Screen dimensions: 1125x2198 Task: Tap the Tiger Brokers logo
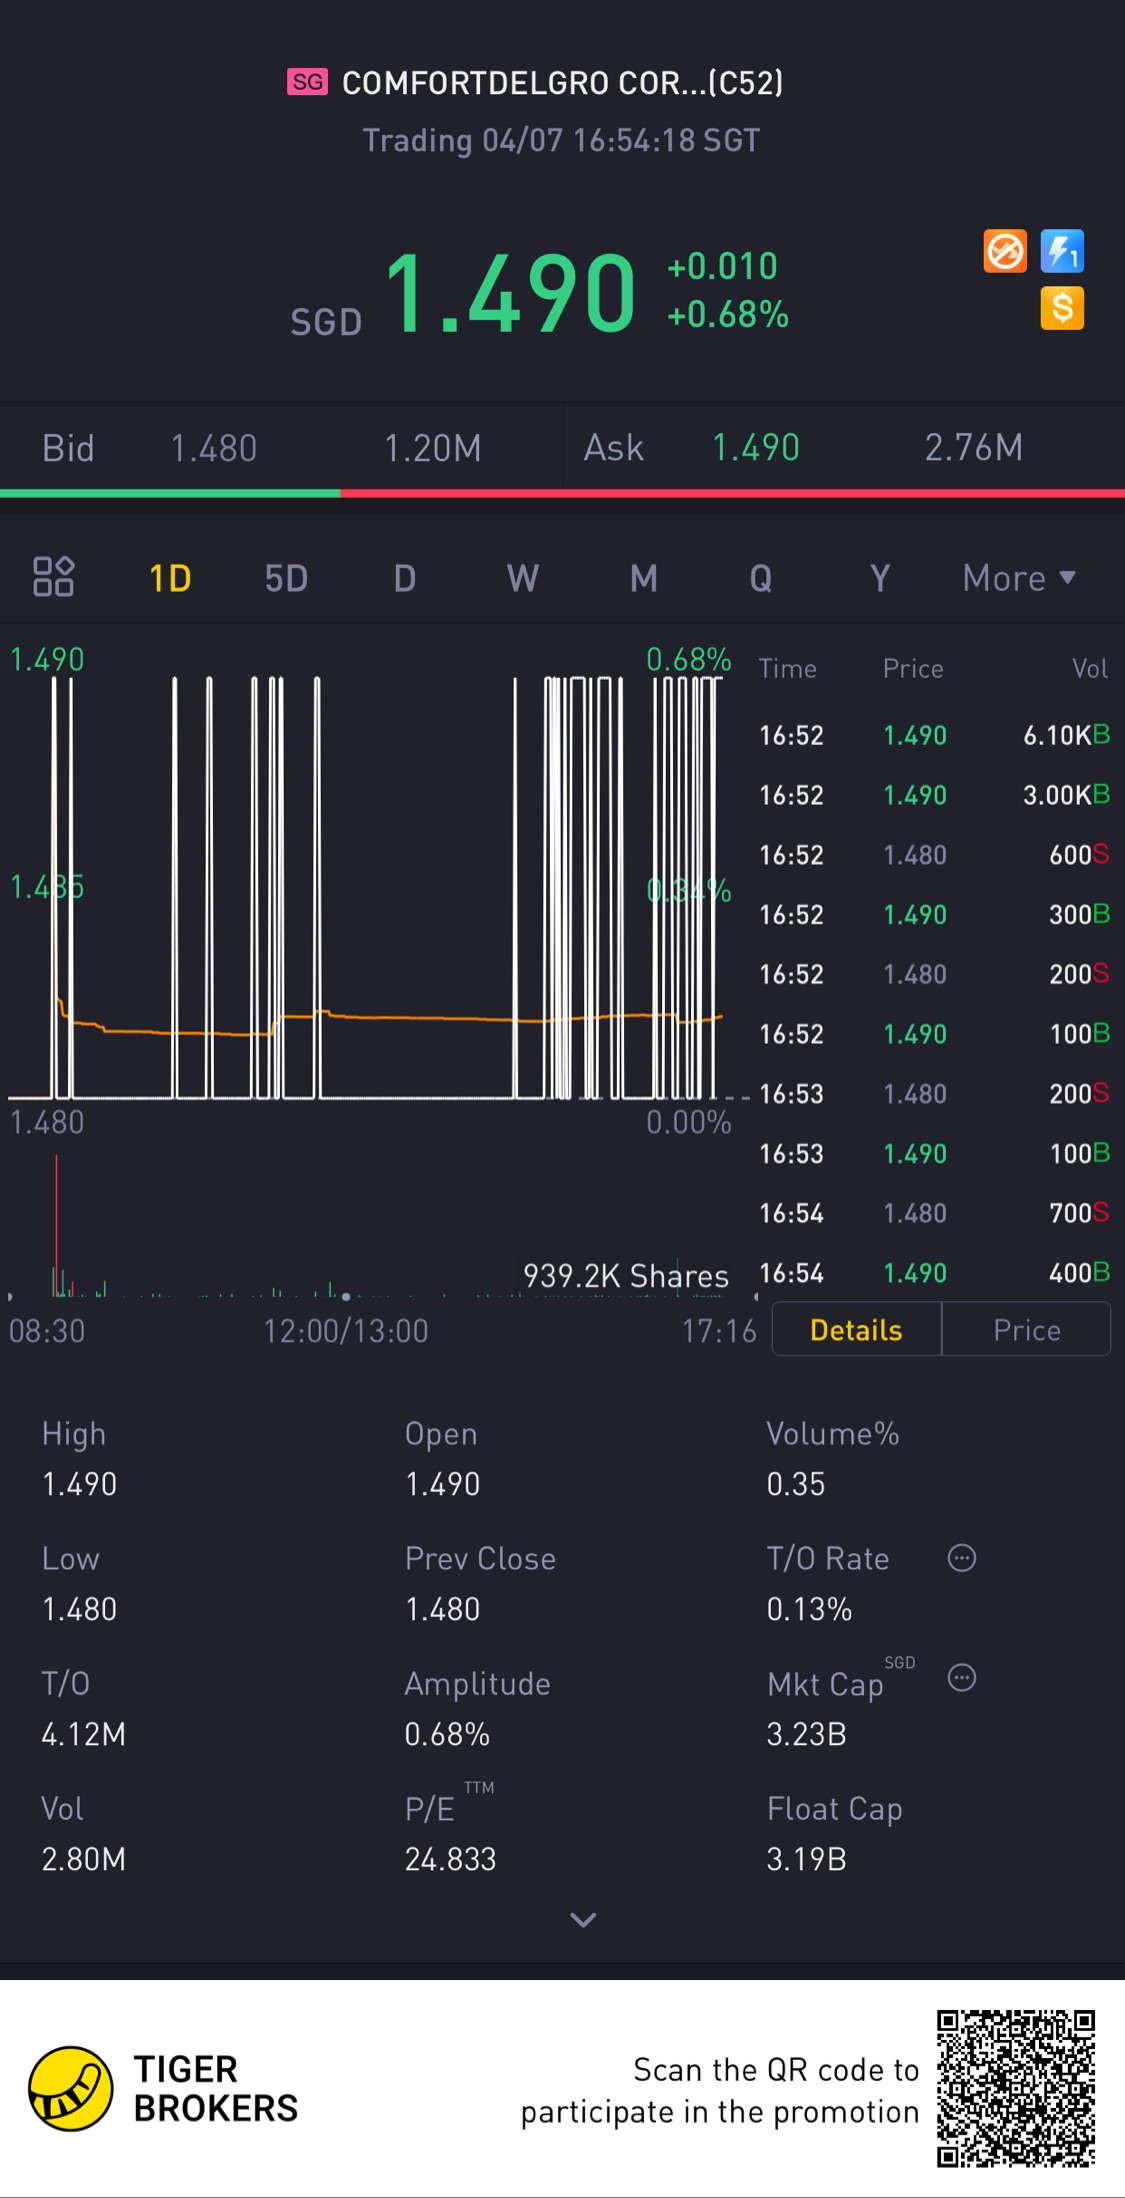point(70,2088)
